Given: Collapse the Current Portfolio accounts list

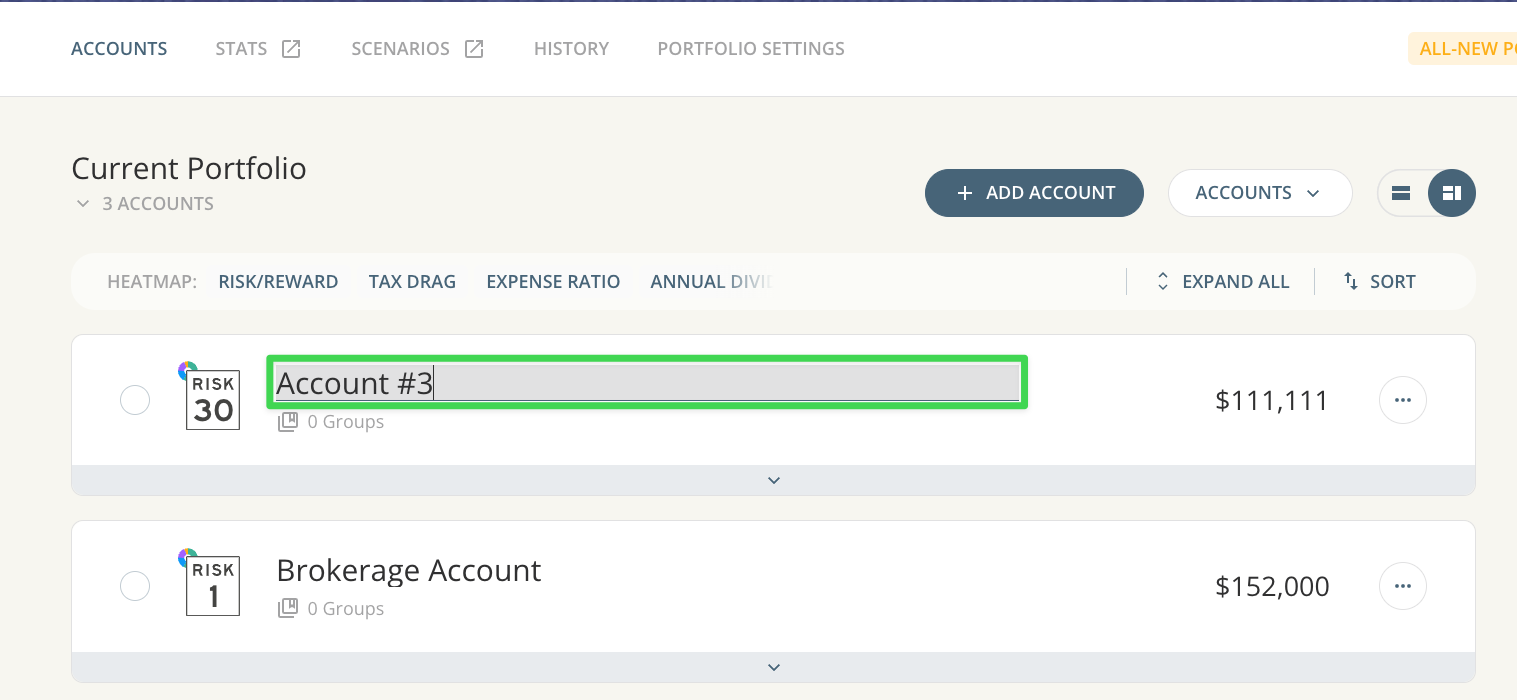Looking at the screenshot, I should (83, 203).
